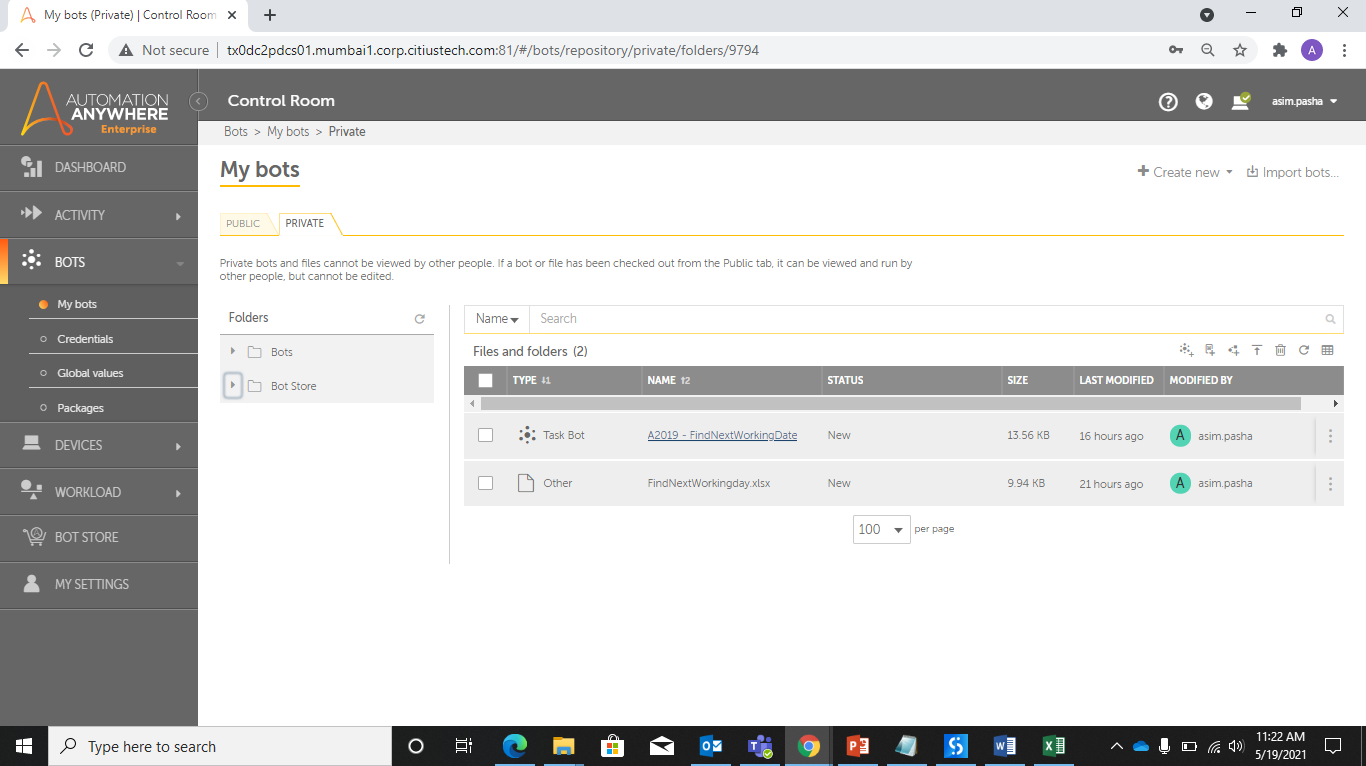Screen dimensions: 1366x766
Task: Click the upload arrow icon in files toolbar
Action: point(1257,350)
